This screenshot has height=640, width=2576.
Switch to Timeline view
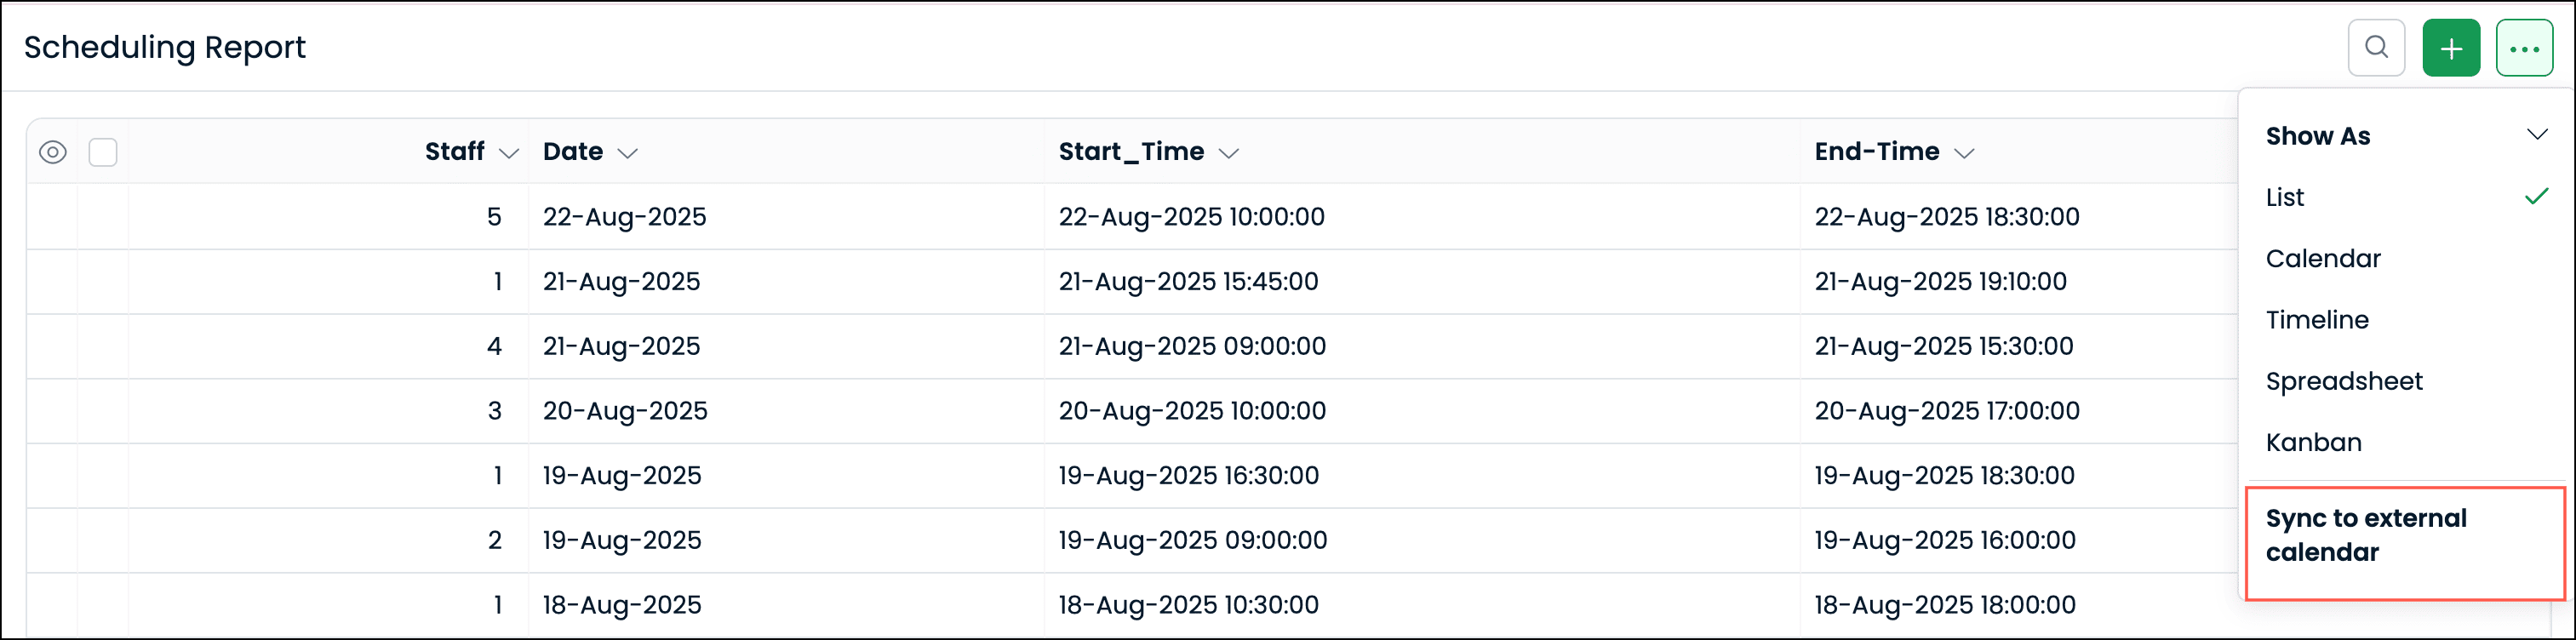[x=2317, y=320]
